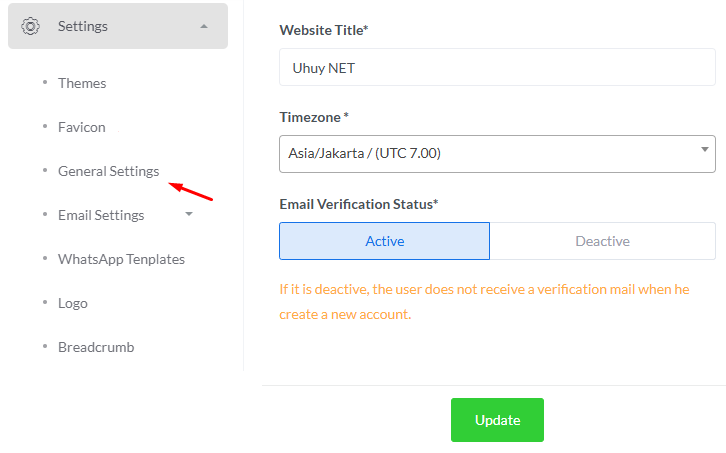726x453 pixels.
Task: Open the WhatsApp Tenplates page
Action: coord(121,259)
